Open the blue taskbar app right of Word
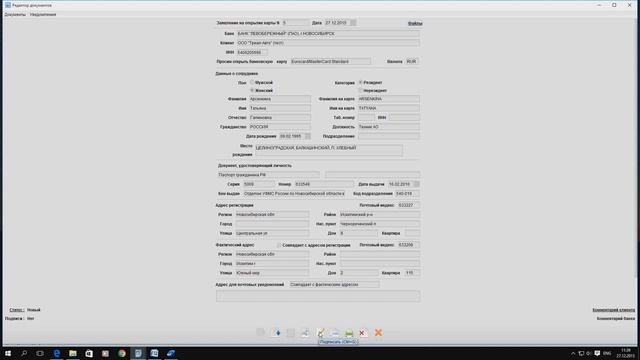 [x=171, y=353]
